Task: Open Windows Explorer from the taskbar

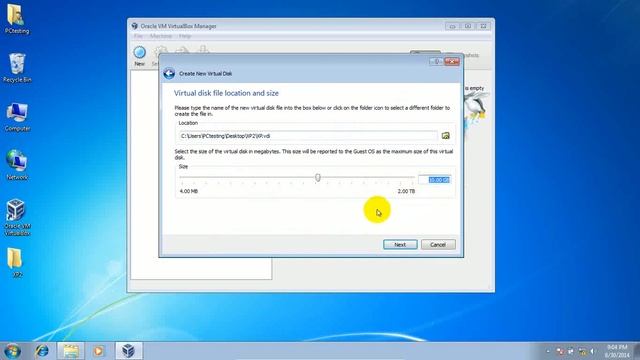Action: (x=71, y=351)
